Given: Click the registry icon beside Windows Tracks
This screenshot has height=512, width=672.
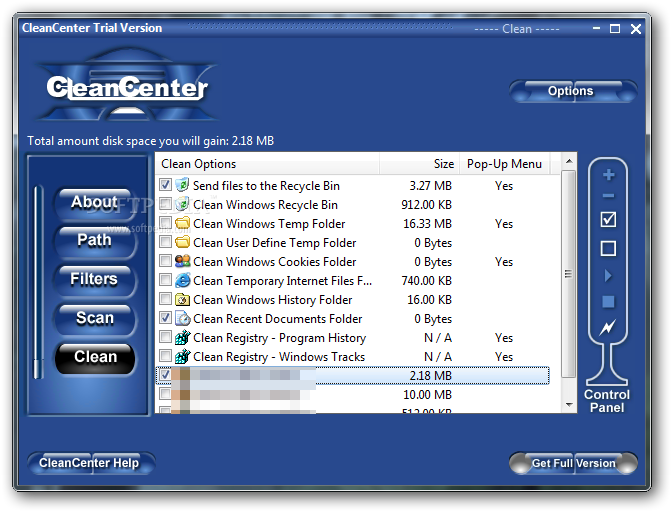Looking at the screenshot, I should [x=182, y=356].
